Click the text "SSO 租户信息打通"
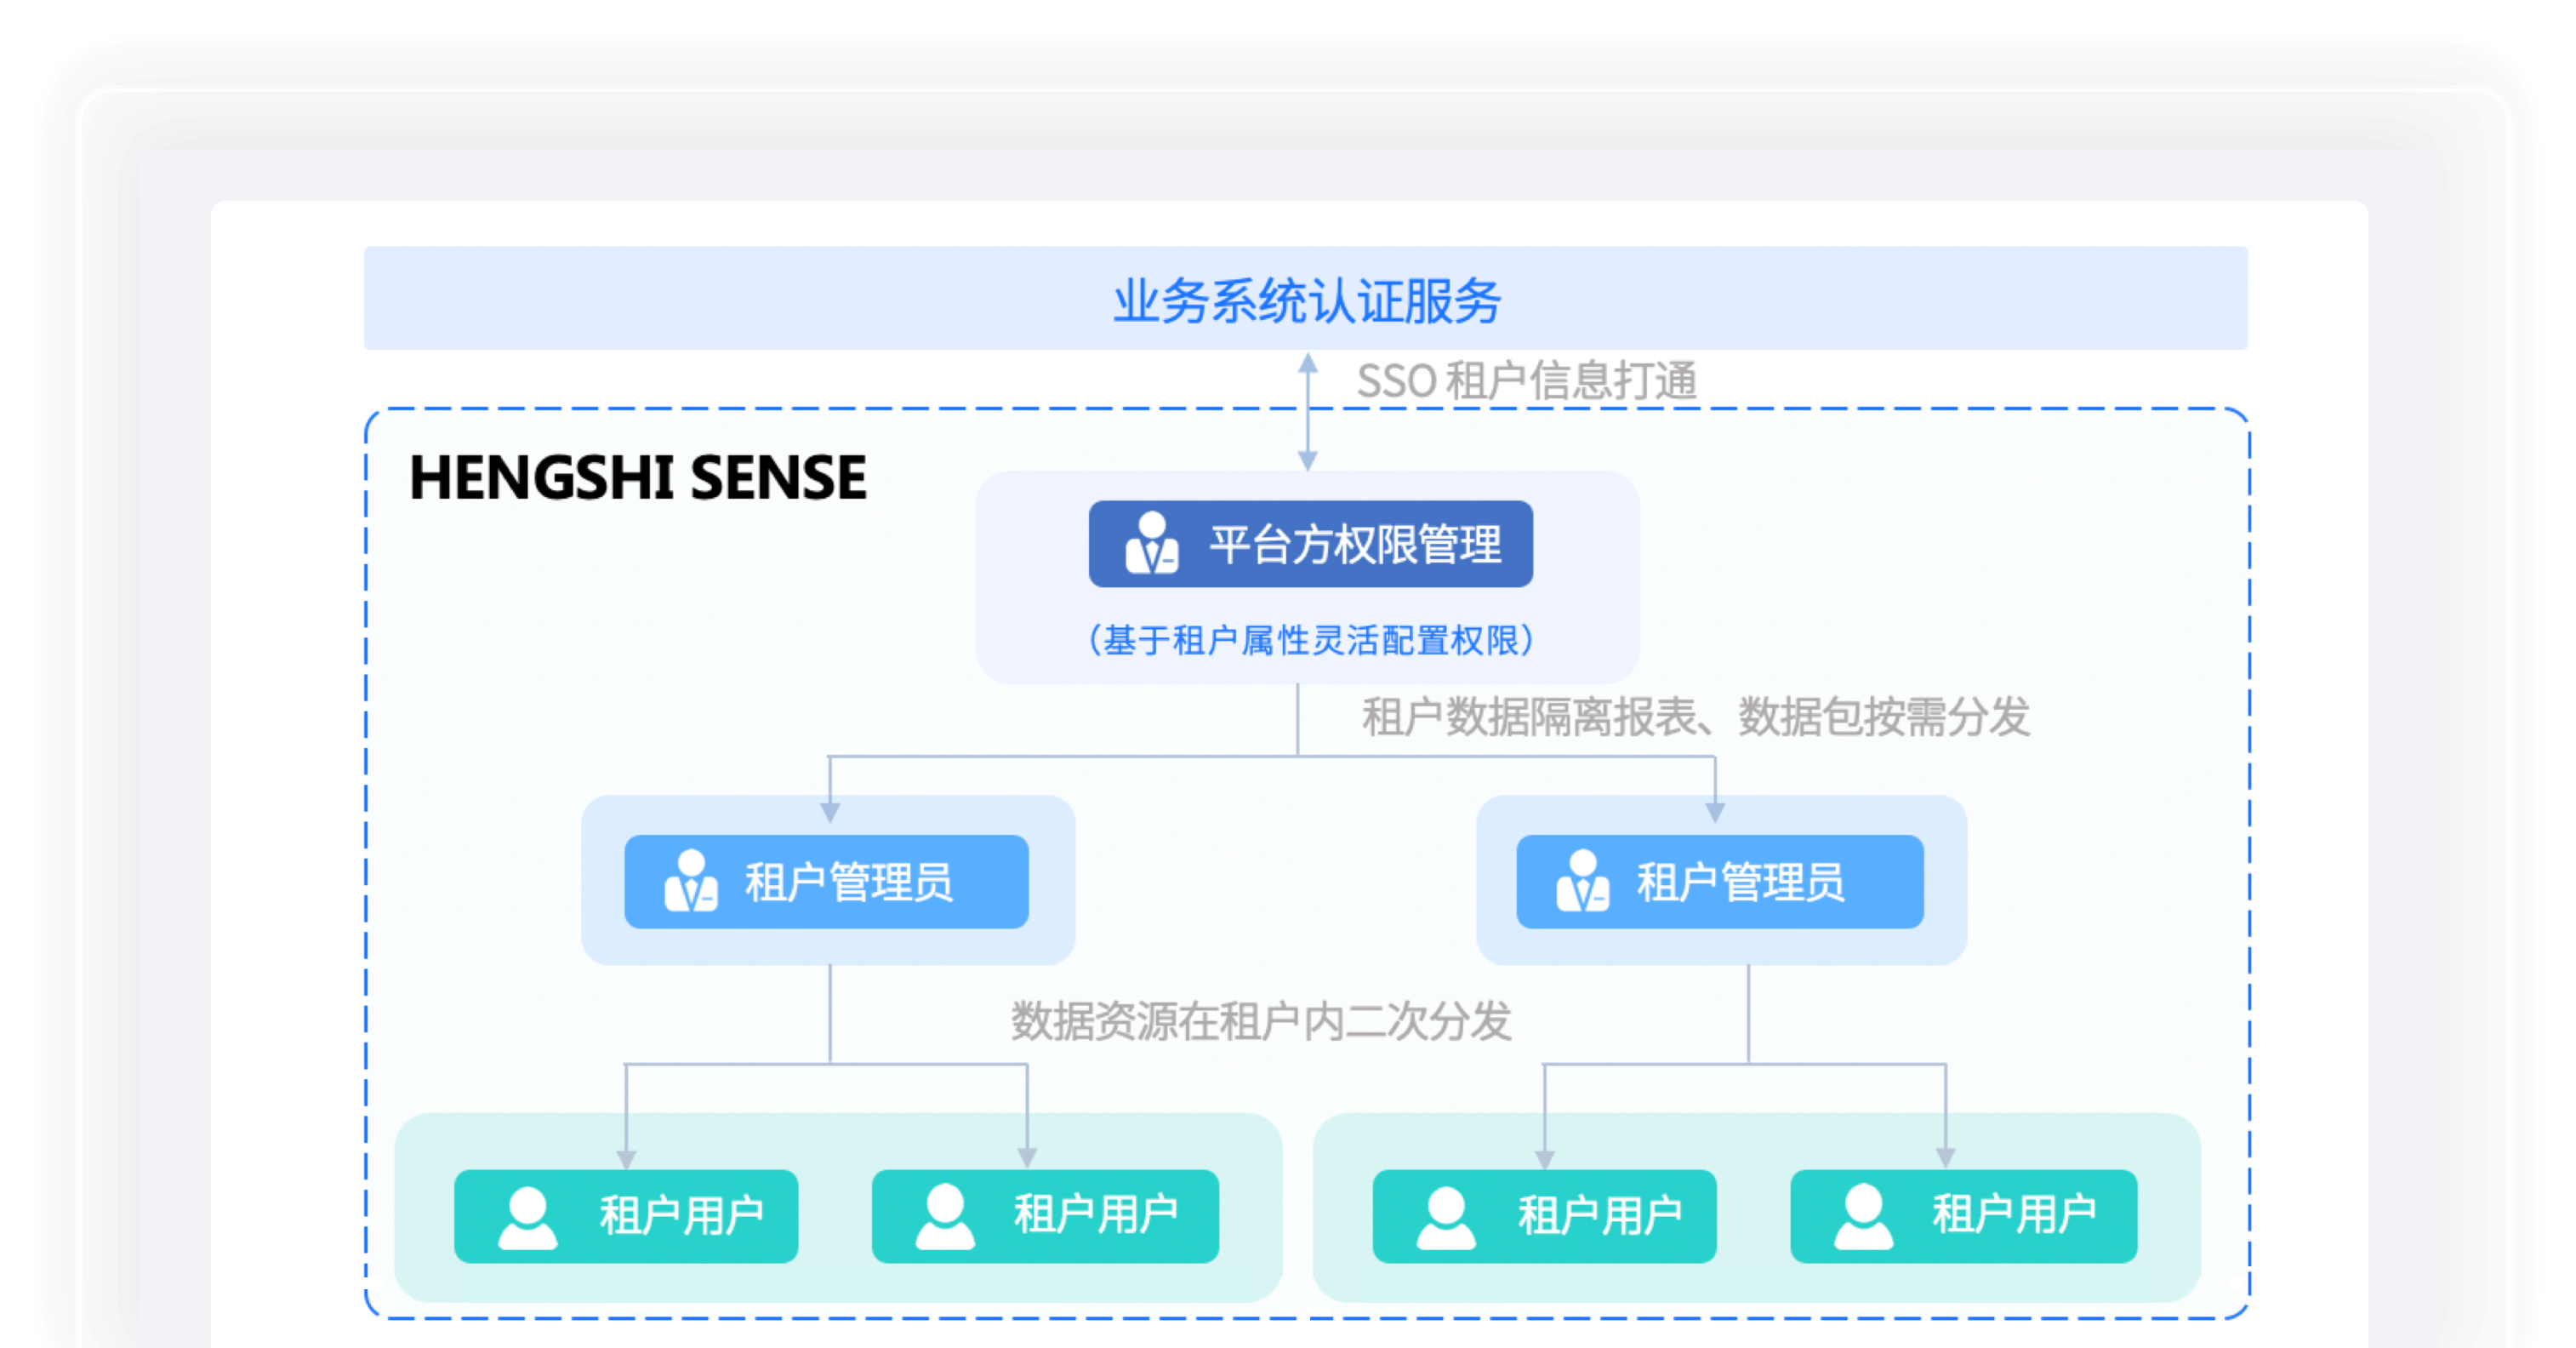The width and height of the screenshot is (2576, 1348). 1527,381
